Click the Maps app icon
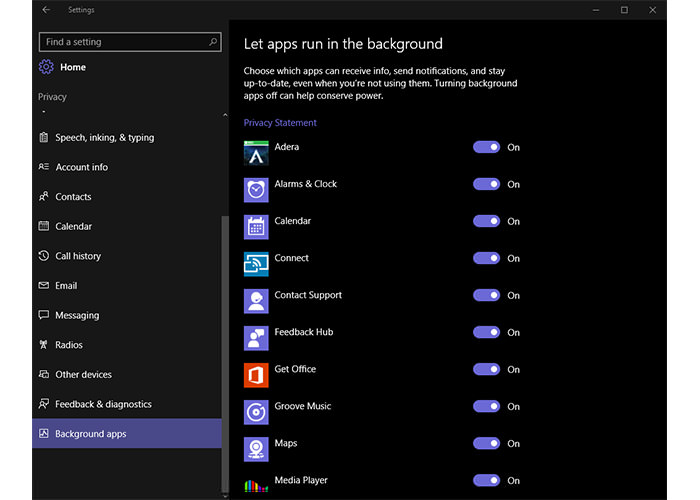 point(256,449)
